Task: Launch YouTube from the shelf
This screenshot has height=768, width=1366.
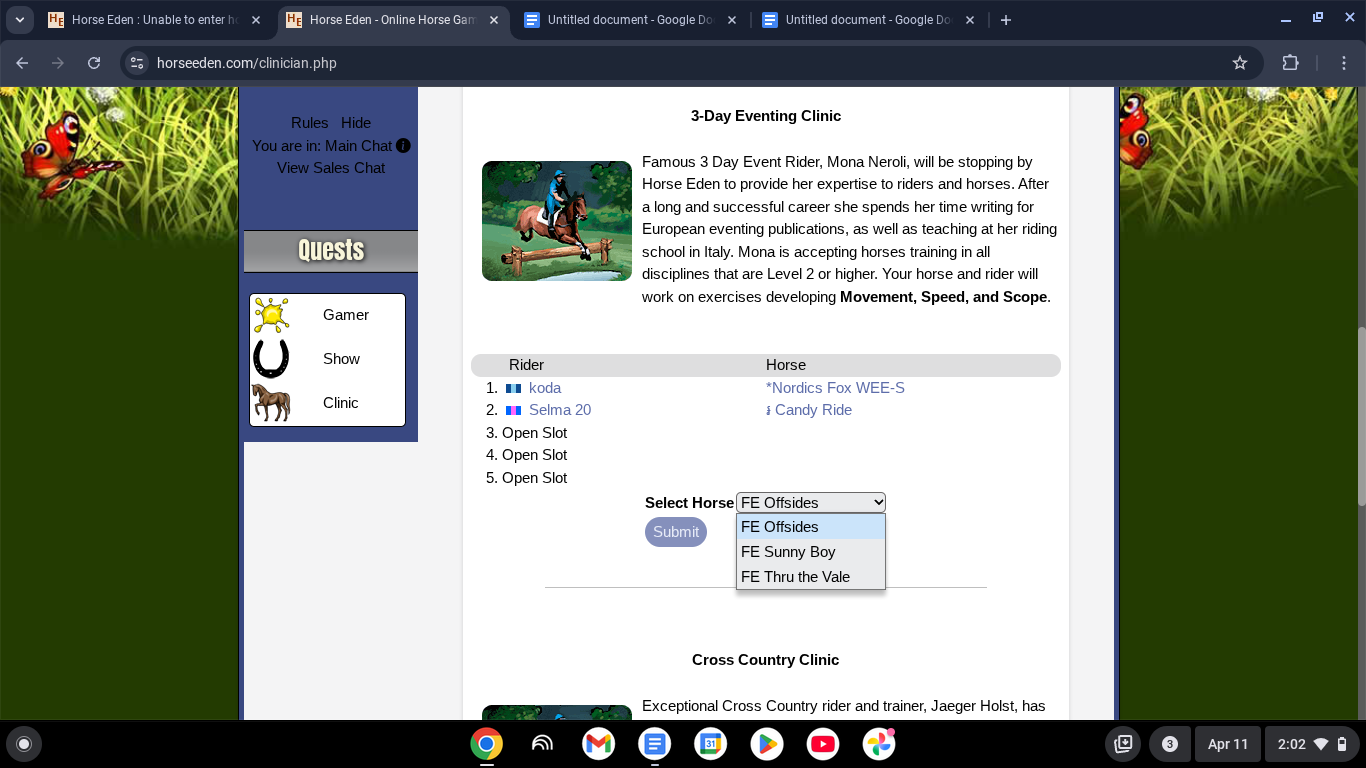Action: click(x=823, y=744)
